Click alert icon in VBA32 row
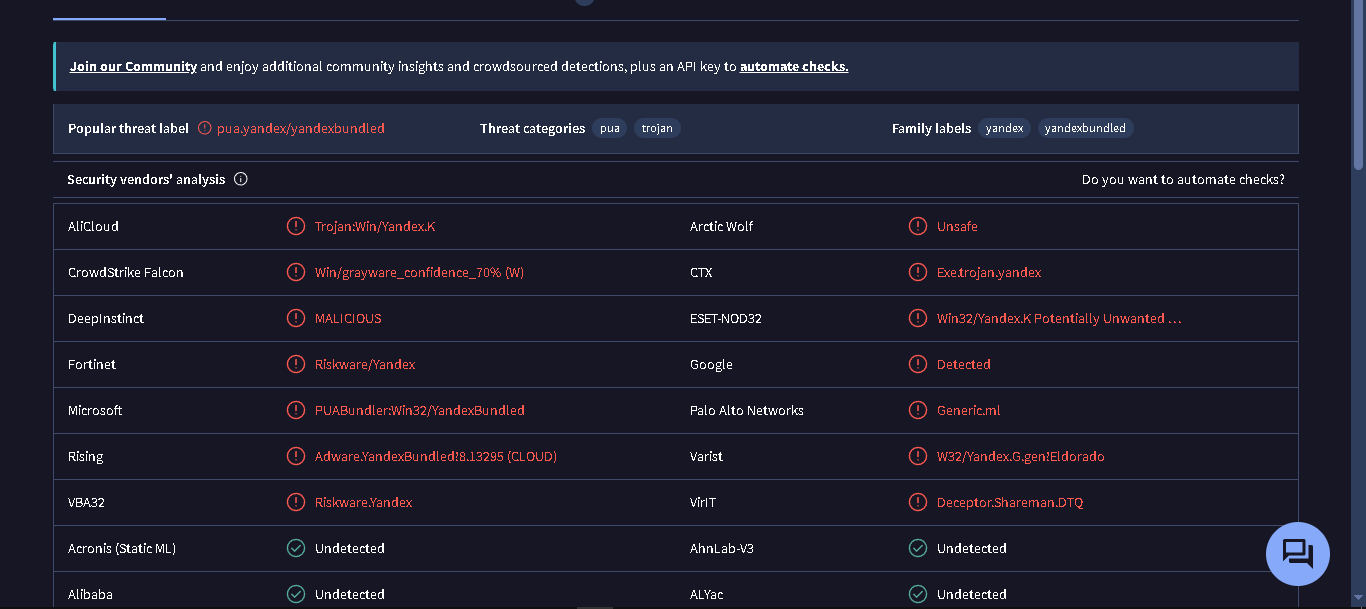The width and height of the screenshot is (1366, 609). [296, 502]
